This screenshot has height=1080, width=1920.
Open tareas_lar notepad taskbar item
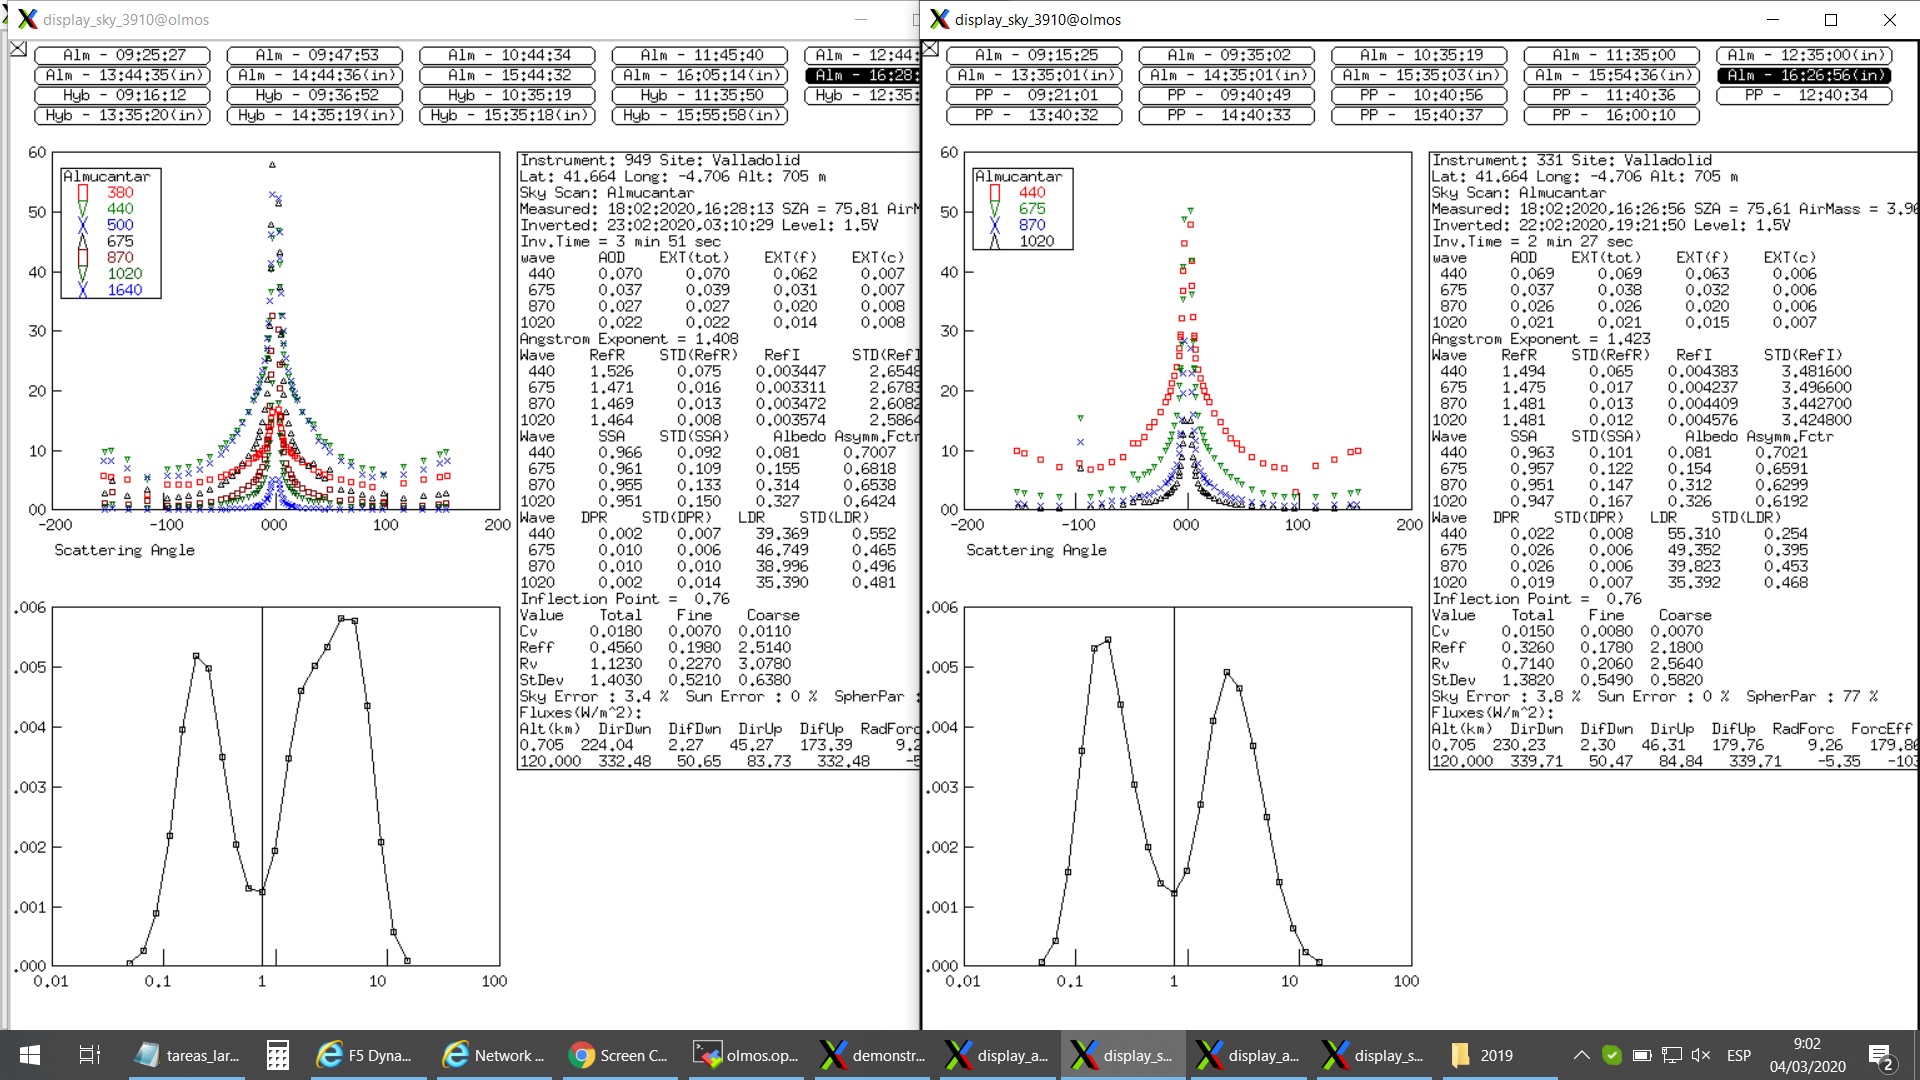[x=188, y=1055]
